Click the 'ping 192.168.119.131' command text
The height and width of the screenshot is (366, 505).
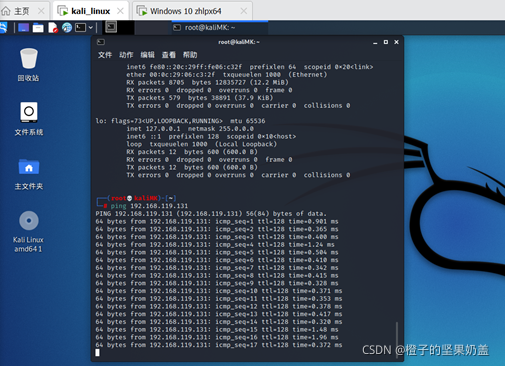(x=149, y=206)
